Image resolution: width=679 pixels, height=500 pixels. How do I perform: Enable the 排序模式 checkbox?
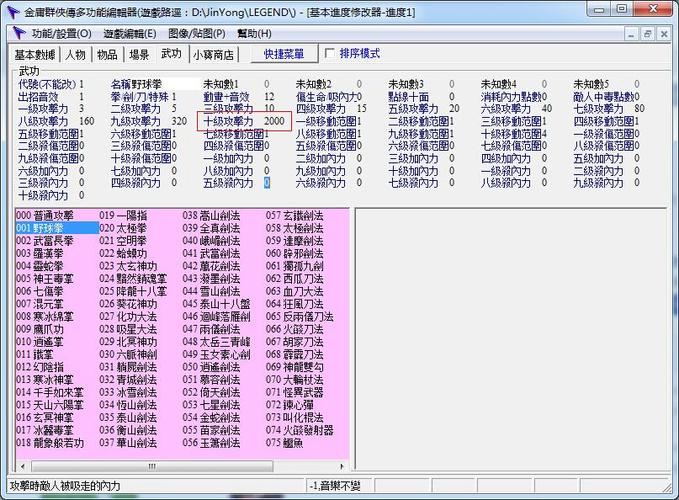pyautogui.click(x=330, y=53)
